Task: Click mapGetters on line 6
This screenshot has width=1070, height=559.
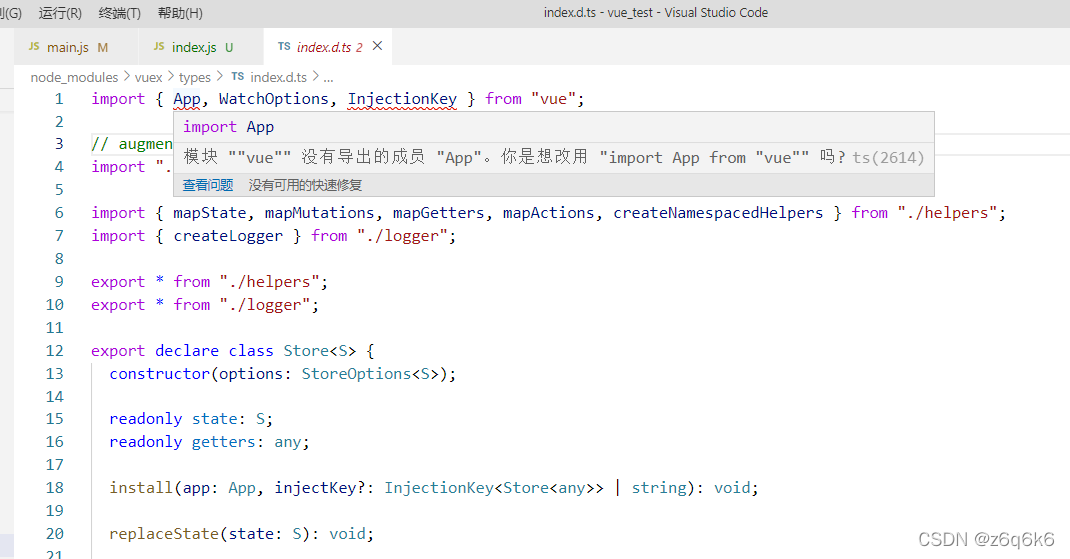Action: click(x=439, y=213)
